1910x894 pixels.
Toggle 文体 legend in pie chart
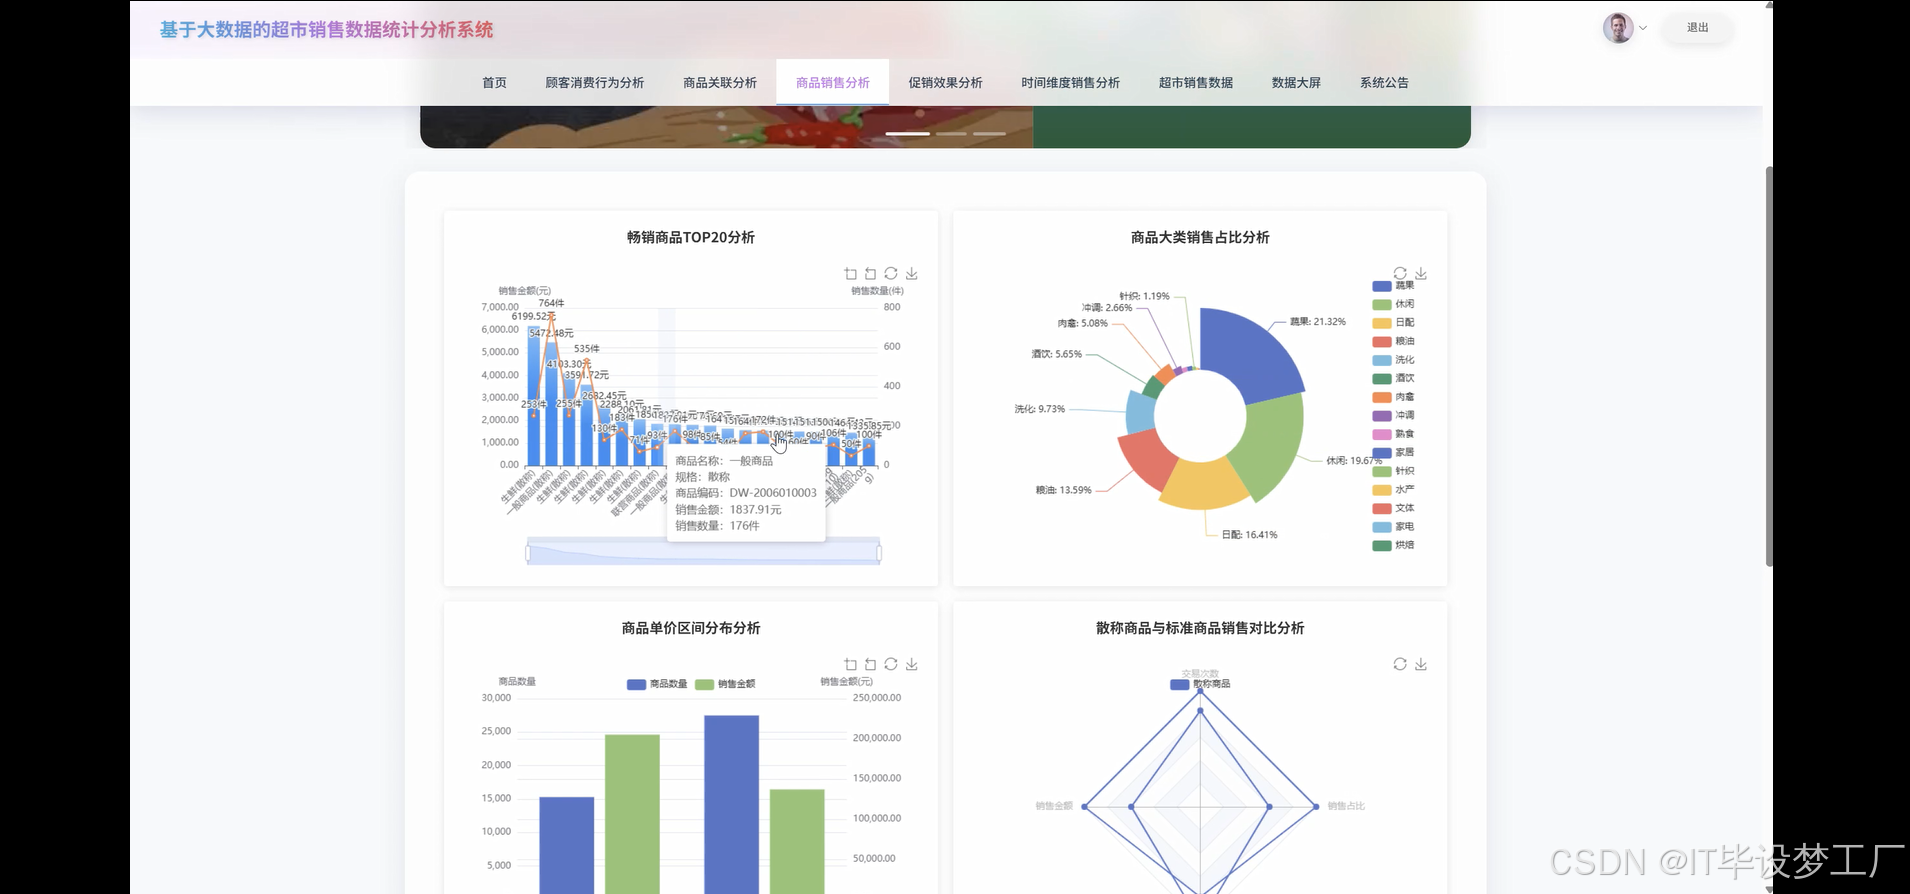pos(1393,508)
